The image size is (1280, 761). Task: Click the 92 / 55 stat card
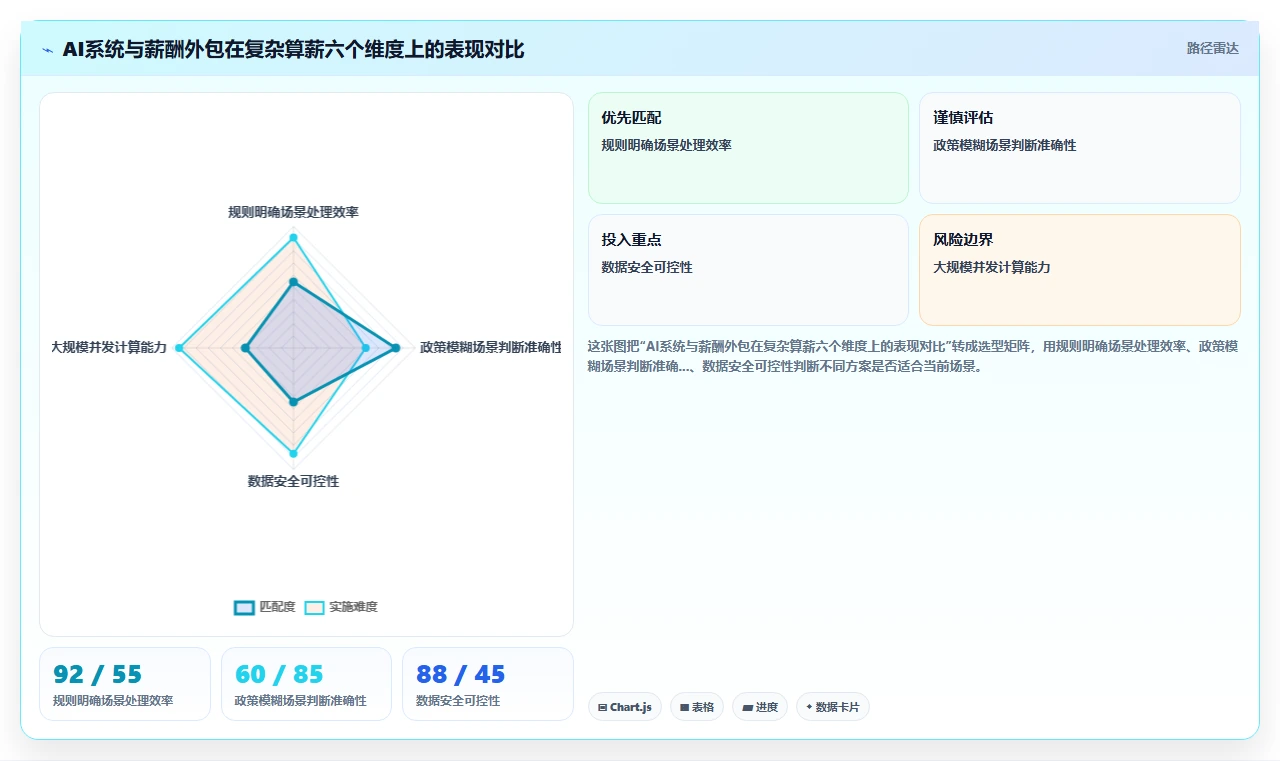coord(125,684)
